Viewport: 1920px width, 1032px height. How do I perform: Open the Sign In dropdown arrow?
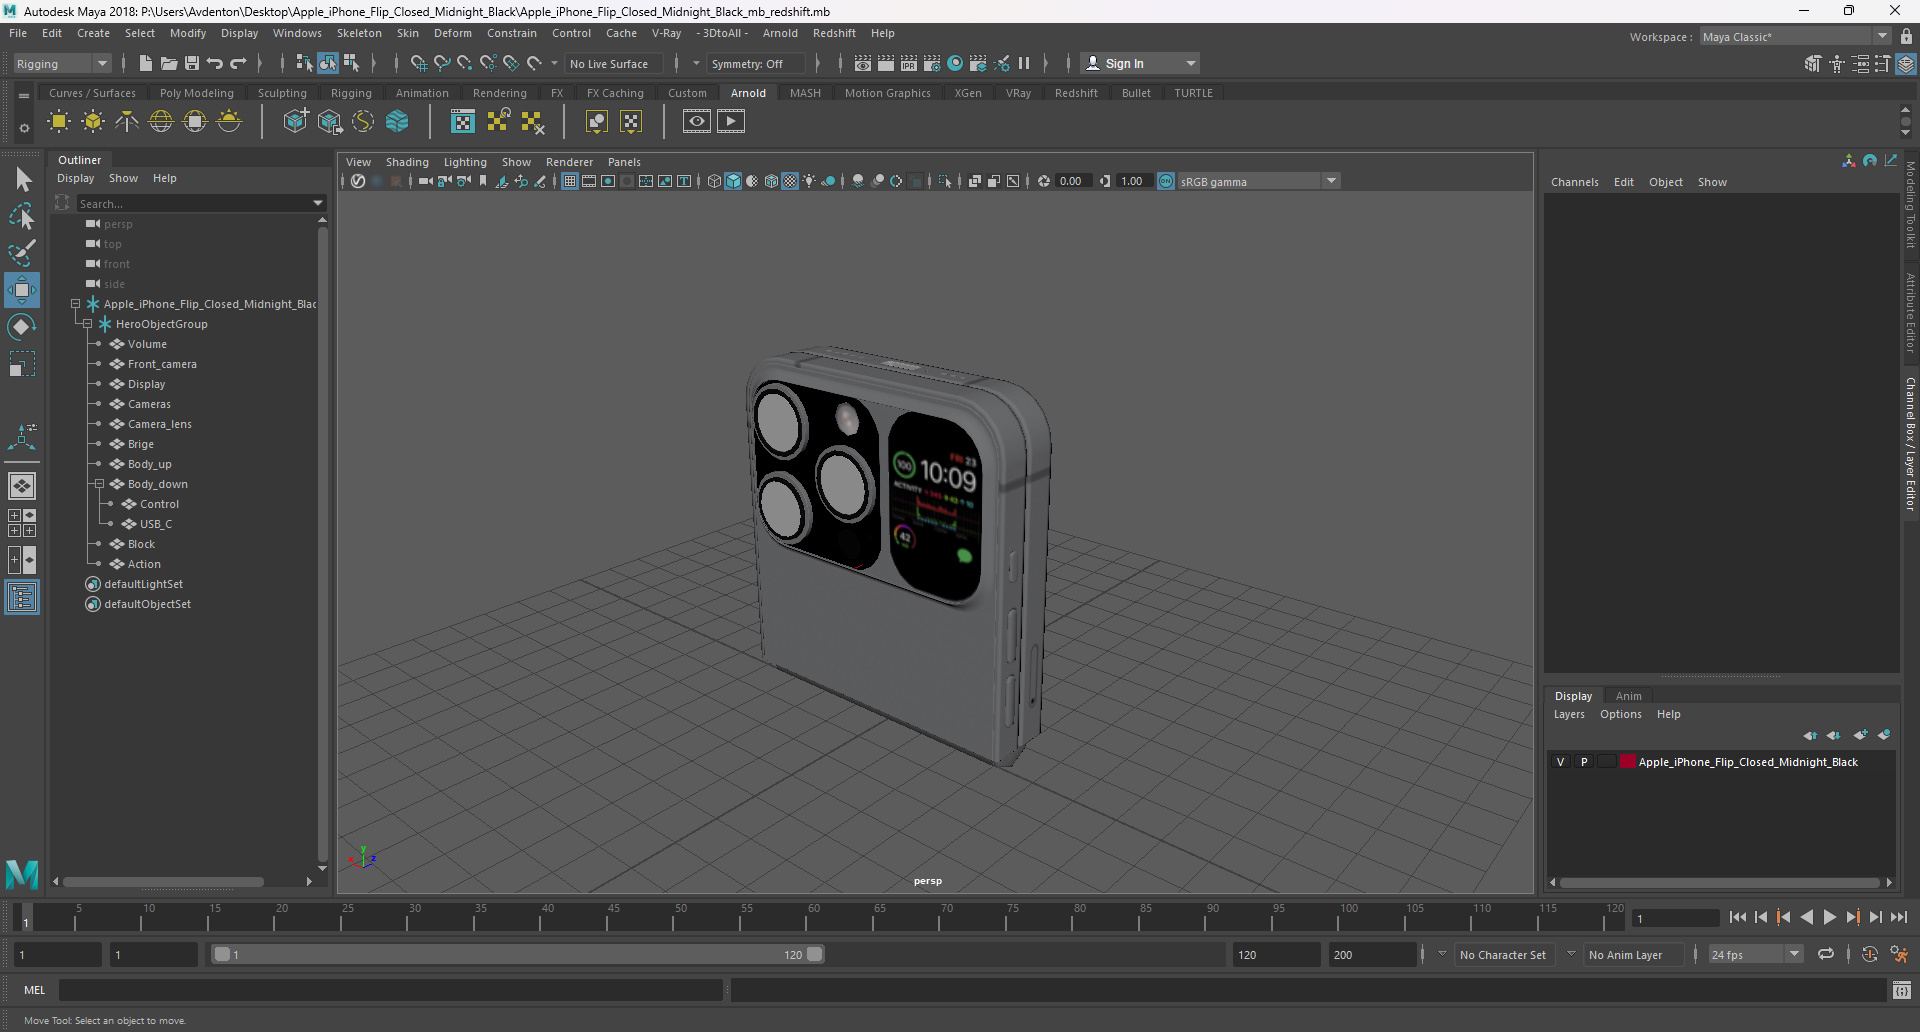(x=1190, y=63)
